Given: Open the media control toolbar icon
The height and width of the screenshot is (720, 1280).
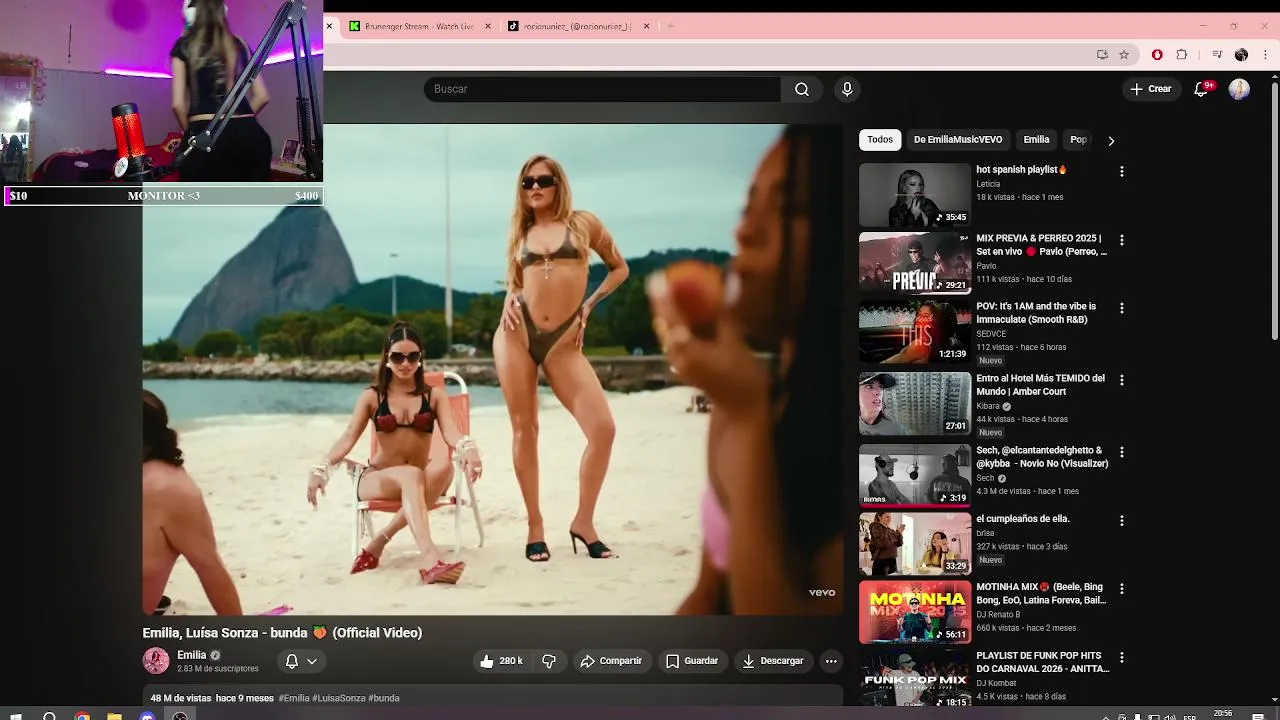Looking at the screenshot, I should click(x=1217, y=55).
